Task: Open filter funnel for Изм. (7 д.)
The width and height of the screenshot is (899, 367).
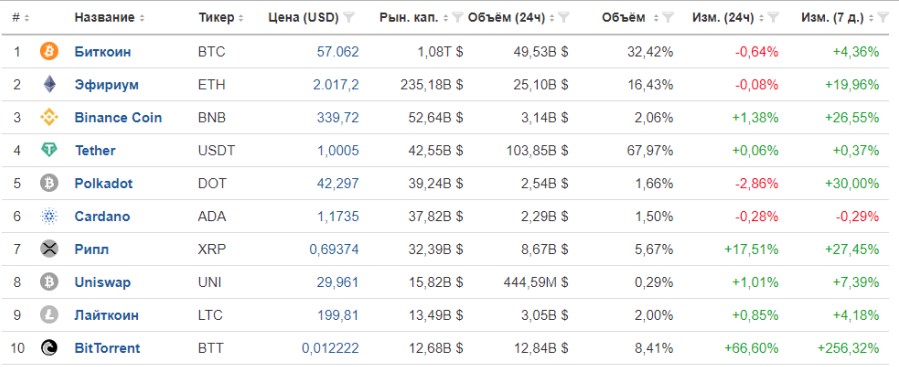Action: pos(884,18)
